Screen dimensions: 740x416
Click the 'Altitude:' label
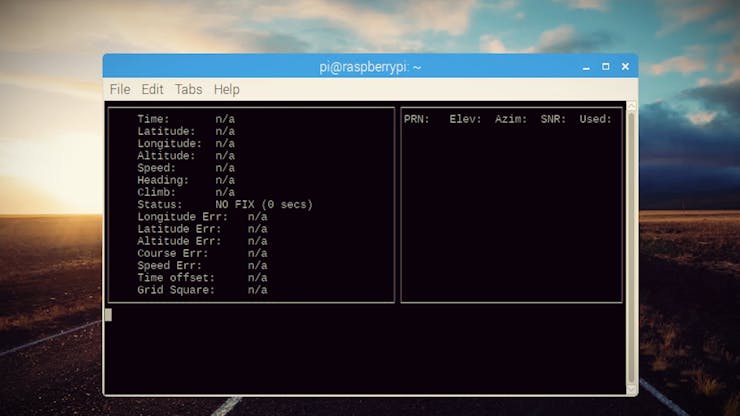[166, 156]
